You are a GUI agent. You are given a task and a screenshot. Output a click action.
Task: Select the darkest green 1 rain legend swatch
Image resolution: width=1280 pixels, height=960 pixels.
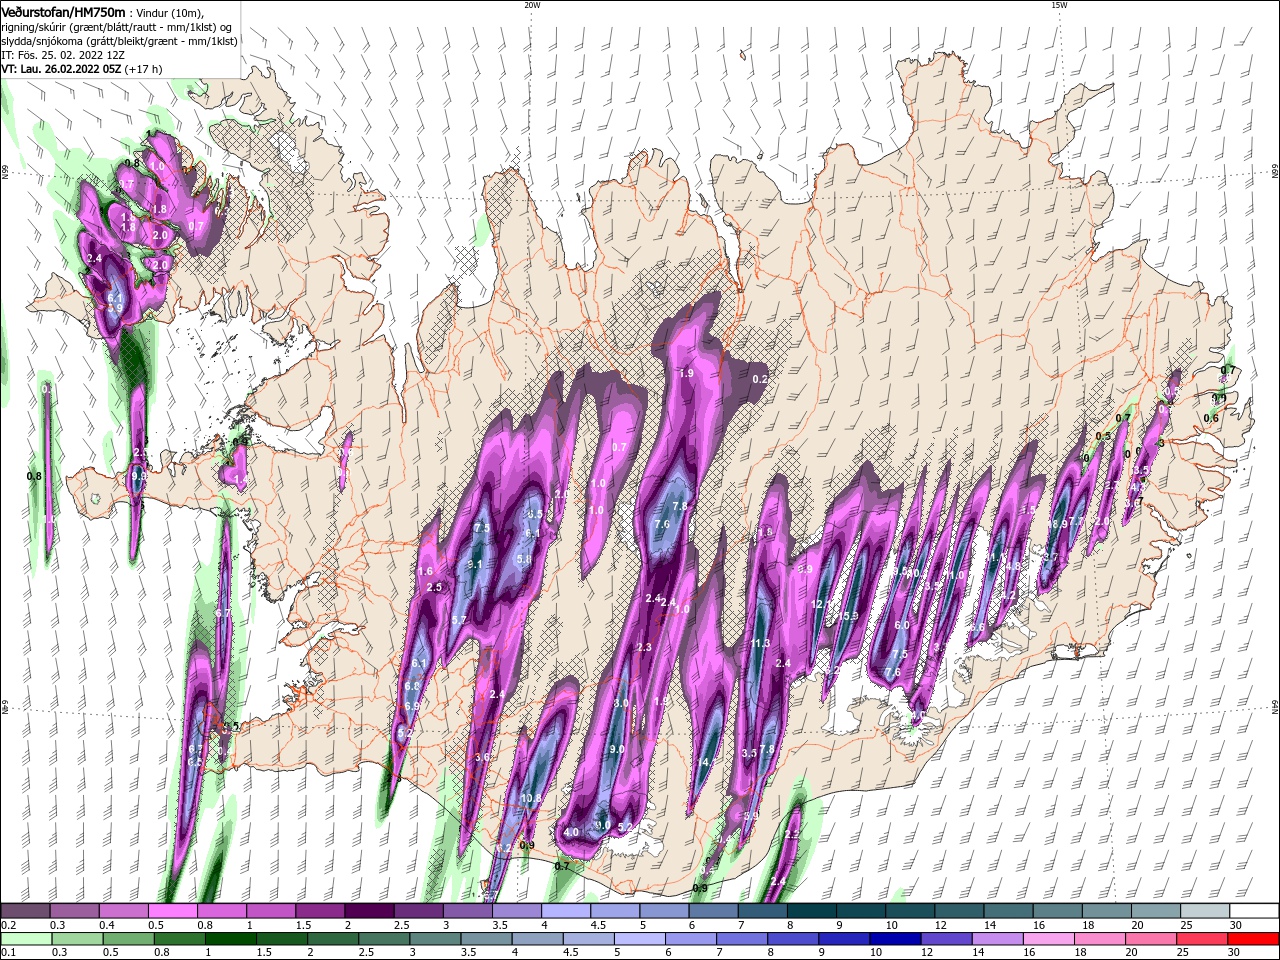tap(230, 939)
